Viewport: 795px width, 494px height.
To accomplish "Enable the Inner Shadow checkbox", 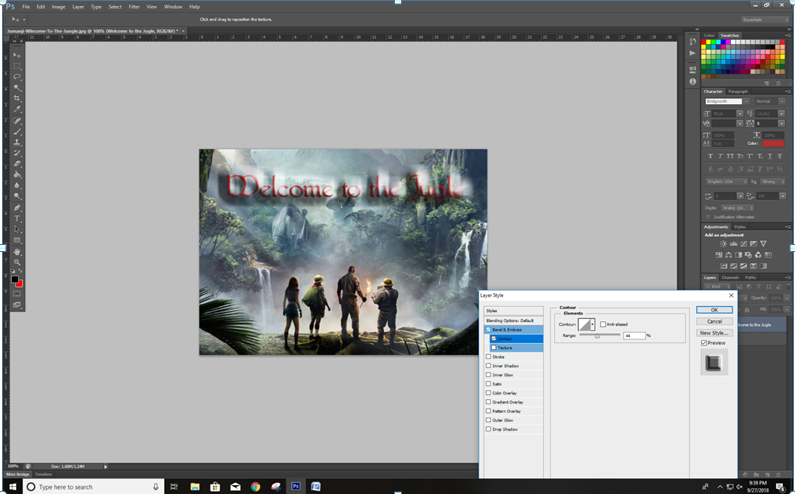I will (488, 366).
